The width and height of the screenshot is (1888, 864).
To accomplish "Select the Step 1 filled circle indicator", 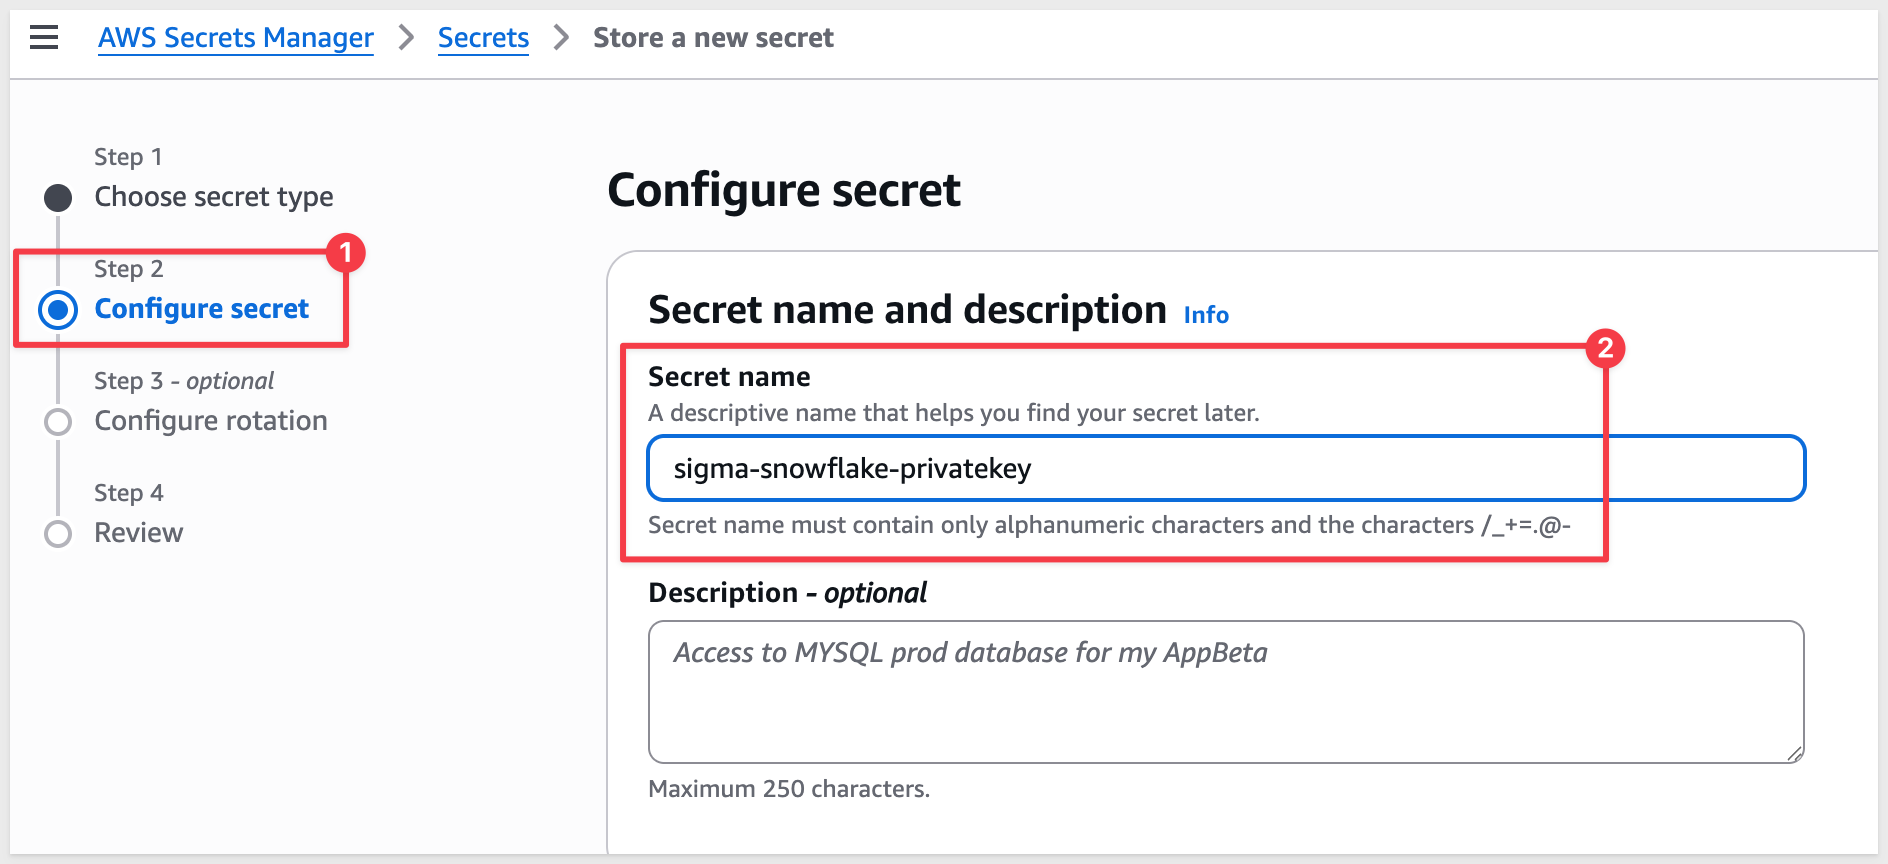I will coord(58,198).
